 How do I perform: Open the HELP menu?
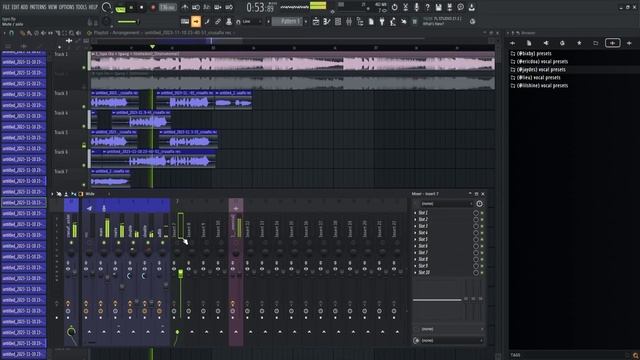click(93, 7)
